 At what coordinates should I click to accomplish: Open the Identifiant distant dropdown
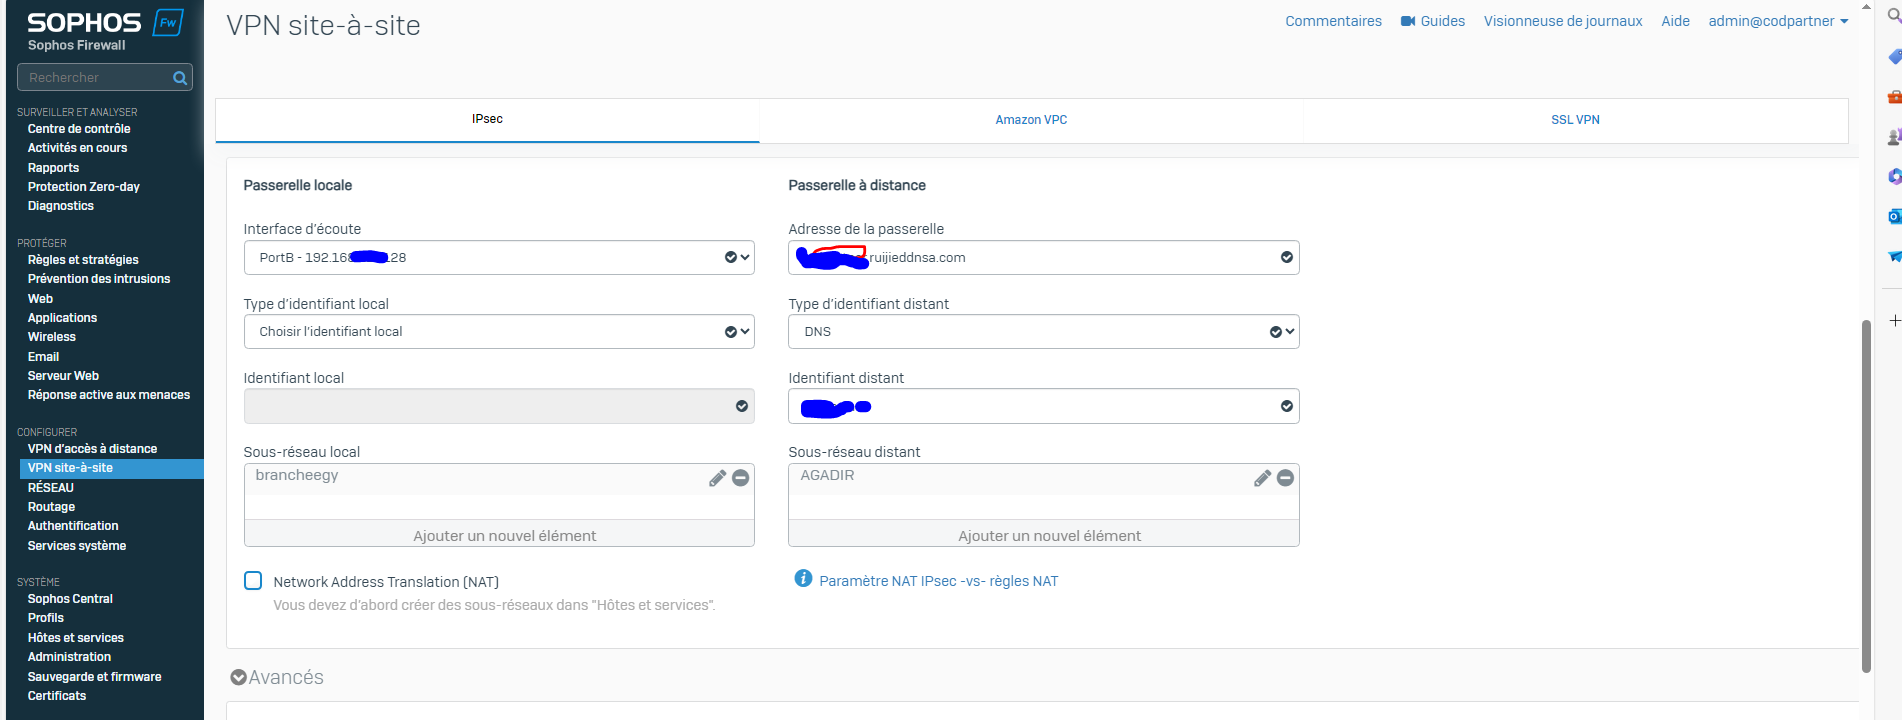1043,406
